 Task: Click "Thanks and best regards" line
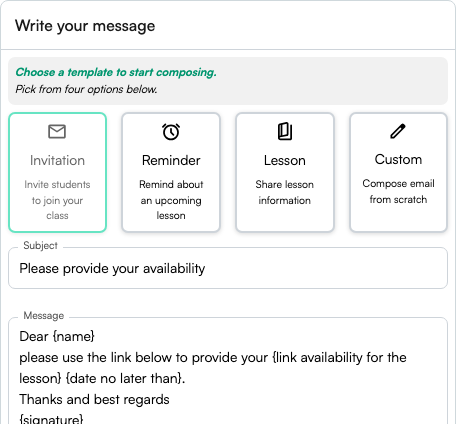click(x=94, y=399)
